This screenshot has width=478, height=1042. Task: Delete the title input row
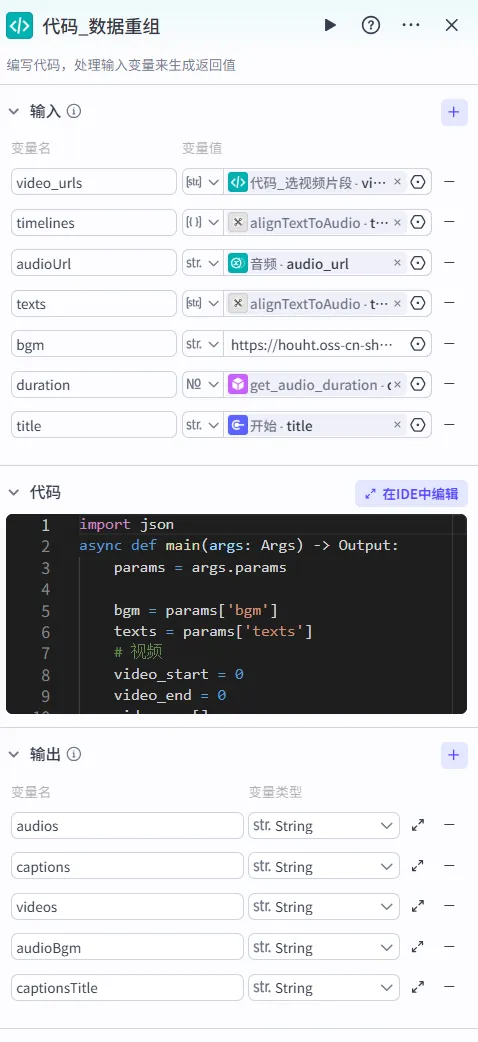point(449,425)
